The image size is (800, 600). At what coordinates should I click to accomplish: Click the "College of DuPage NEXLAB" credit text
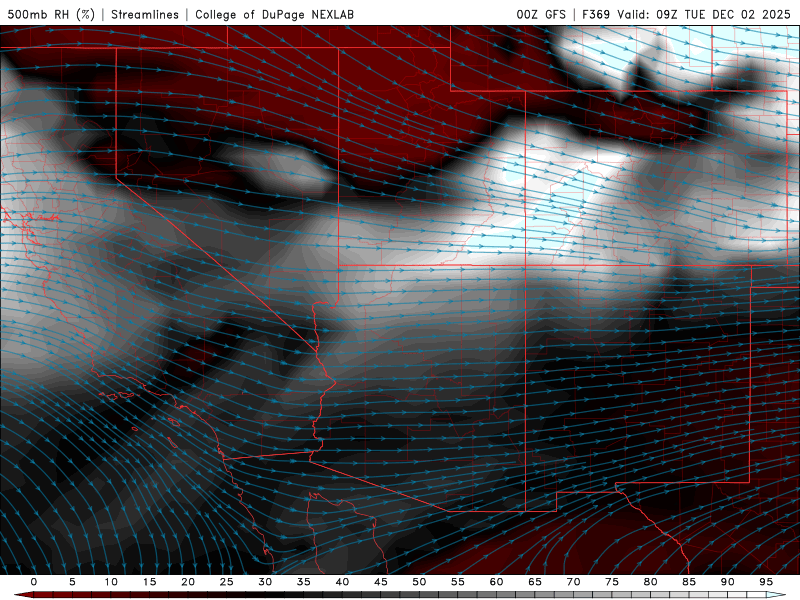click(x=274, y=14)
